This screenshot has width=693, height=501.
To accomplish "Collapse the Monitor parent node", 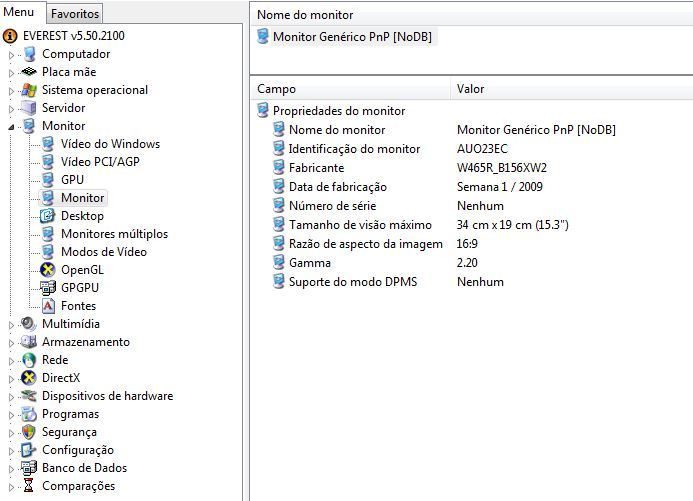I will (x=11, y=127).
